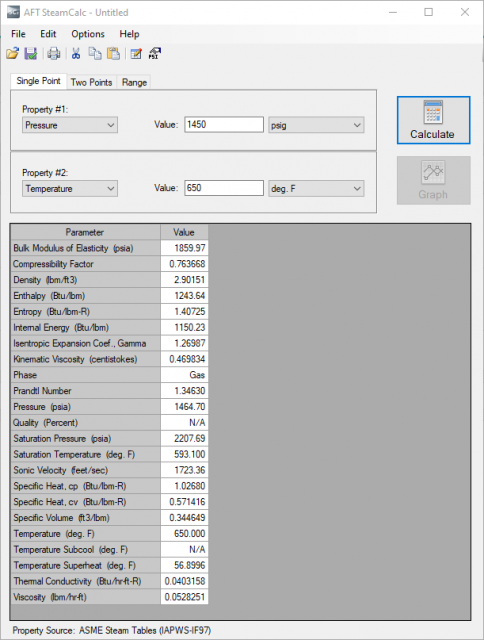Open the Options menu
This screenshot has width=484, height=640.
point(88,34)
